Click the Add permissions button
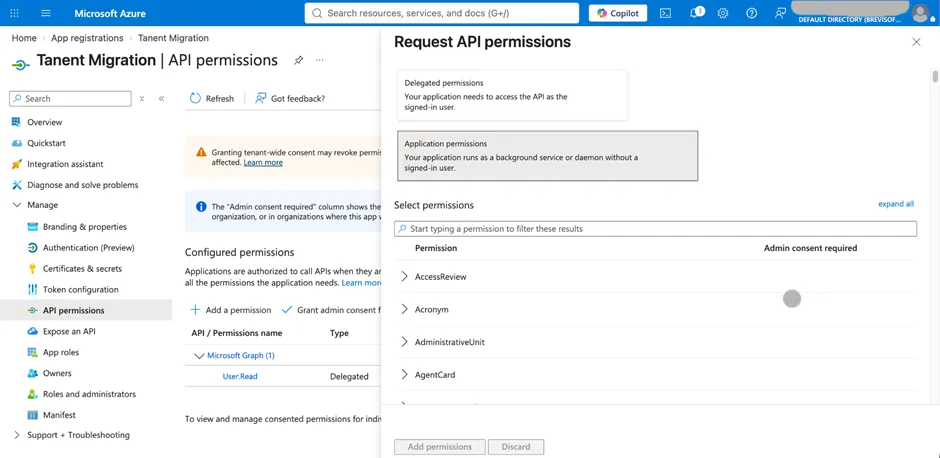The height and width of the screenshot is (458, 940). pyautogui.click(x=439, y=447)
